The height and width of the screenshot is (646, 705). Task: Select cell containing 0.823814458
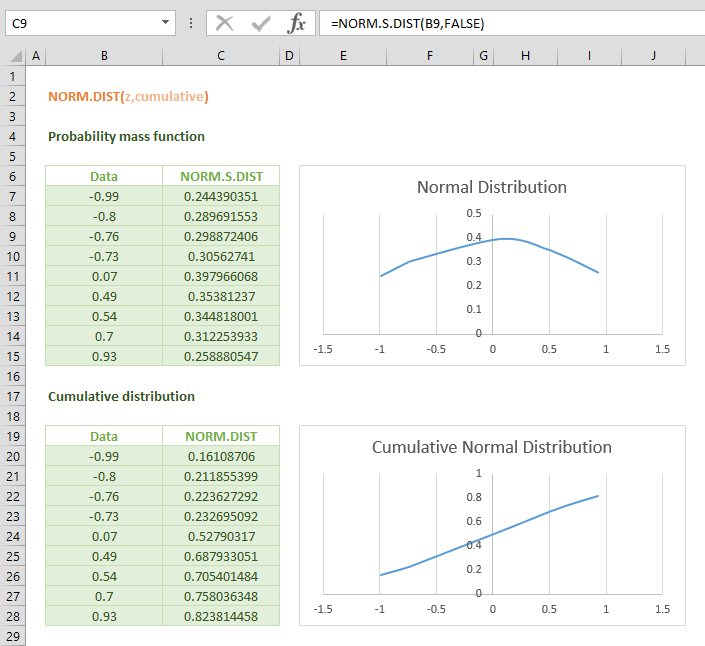[x=221, y=616]
